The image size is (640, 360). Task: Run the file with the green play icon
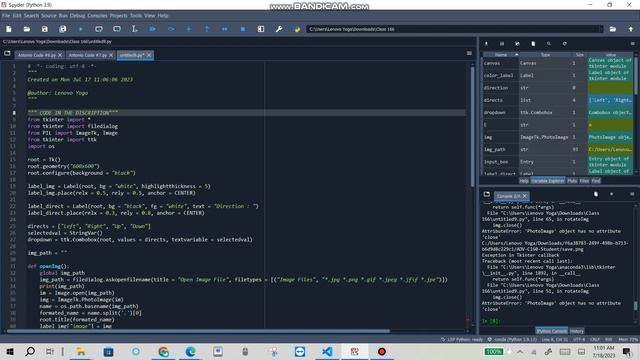tap(81, 29)
